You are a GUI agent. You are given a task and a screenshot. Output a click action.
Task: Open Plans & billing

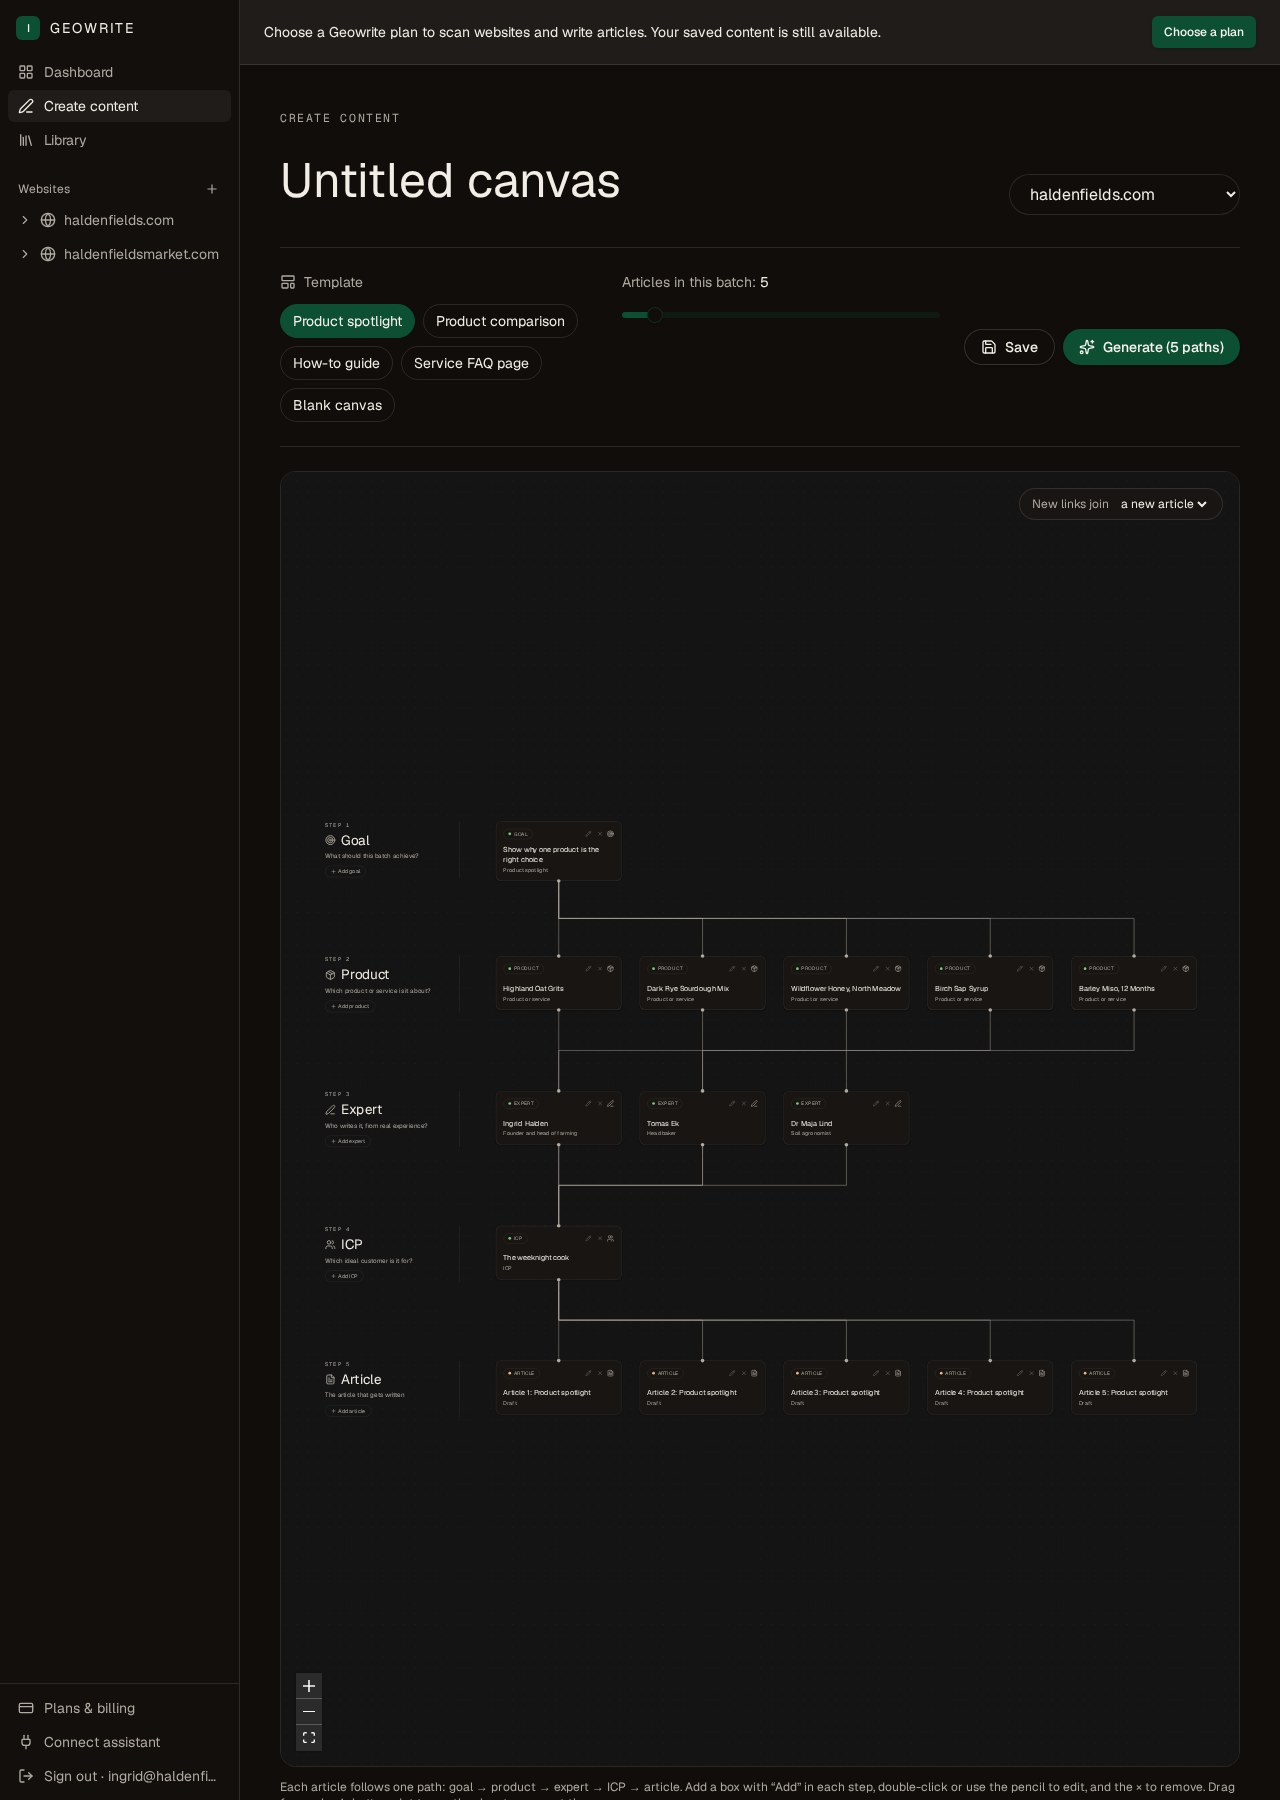[119, 1708]
